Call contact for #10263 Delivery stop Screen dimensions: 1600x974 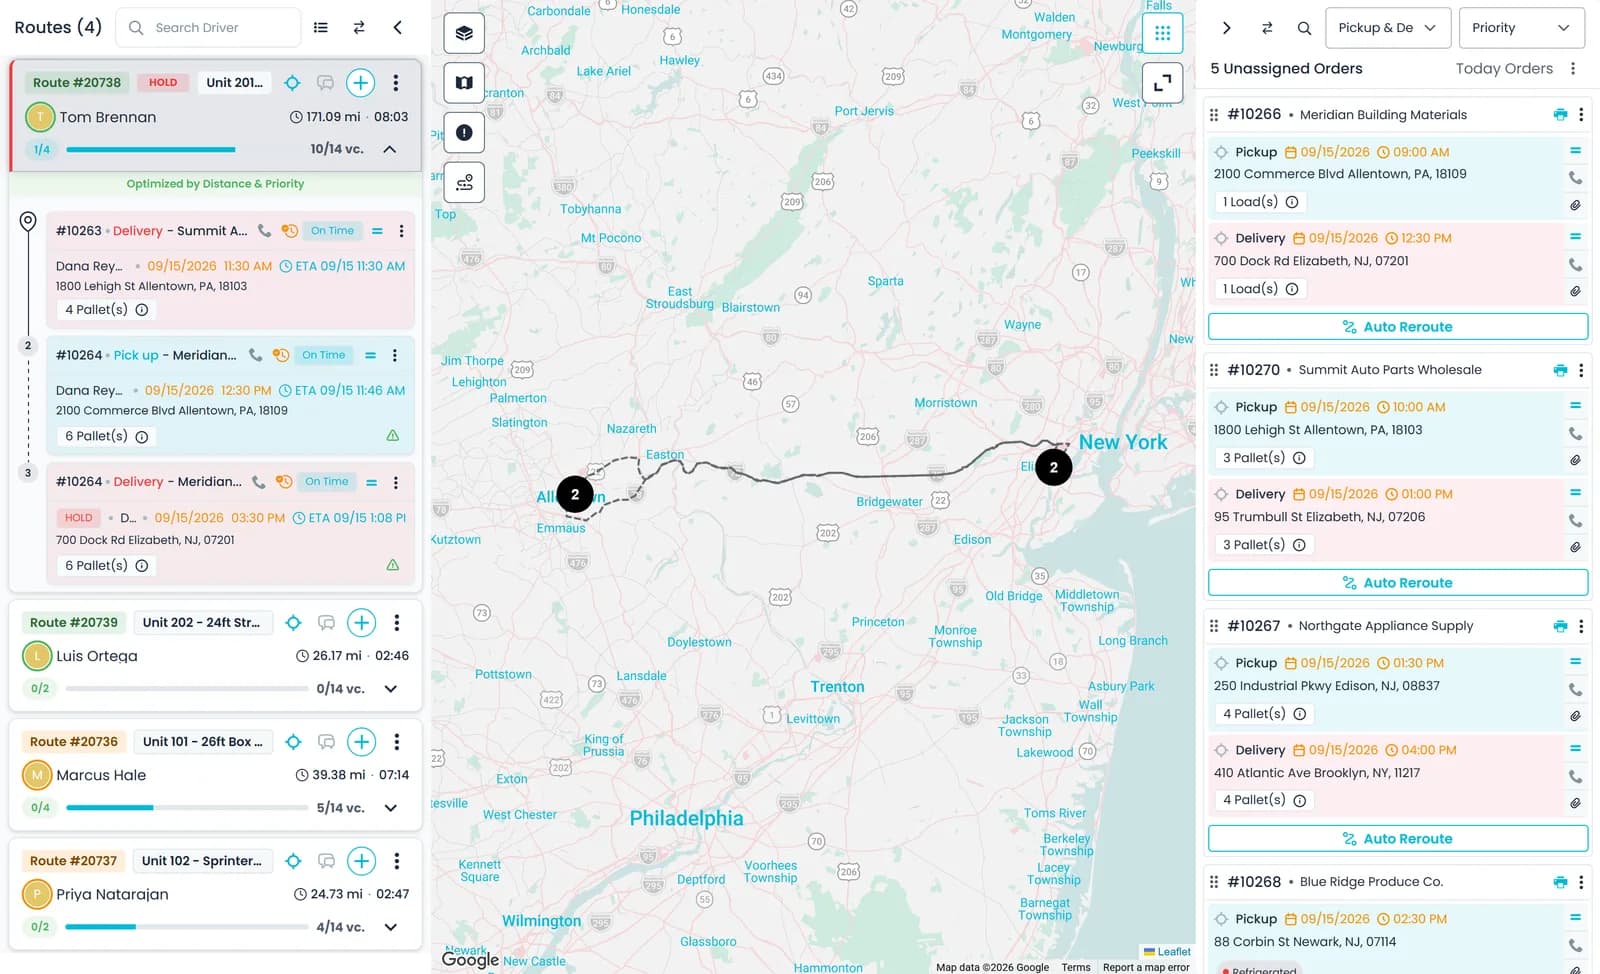click(x=264, y=231)
